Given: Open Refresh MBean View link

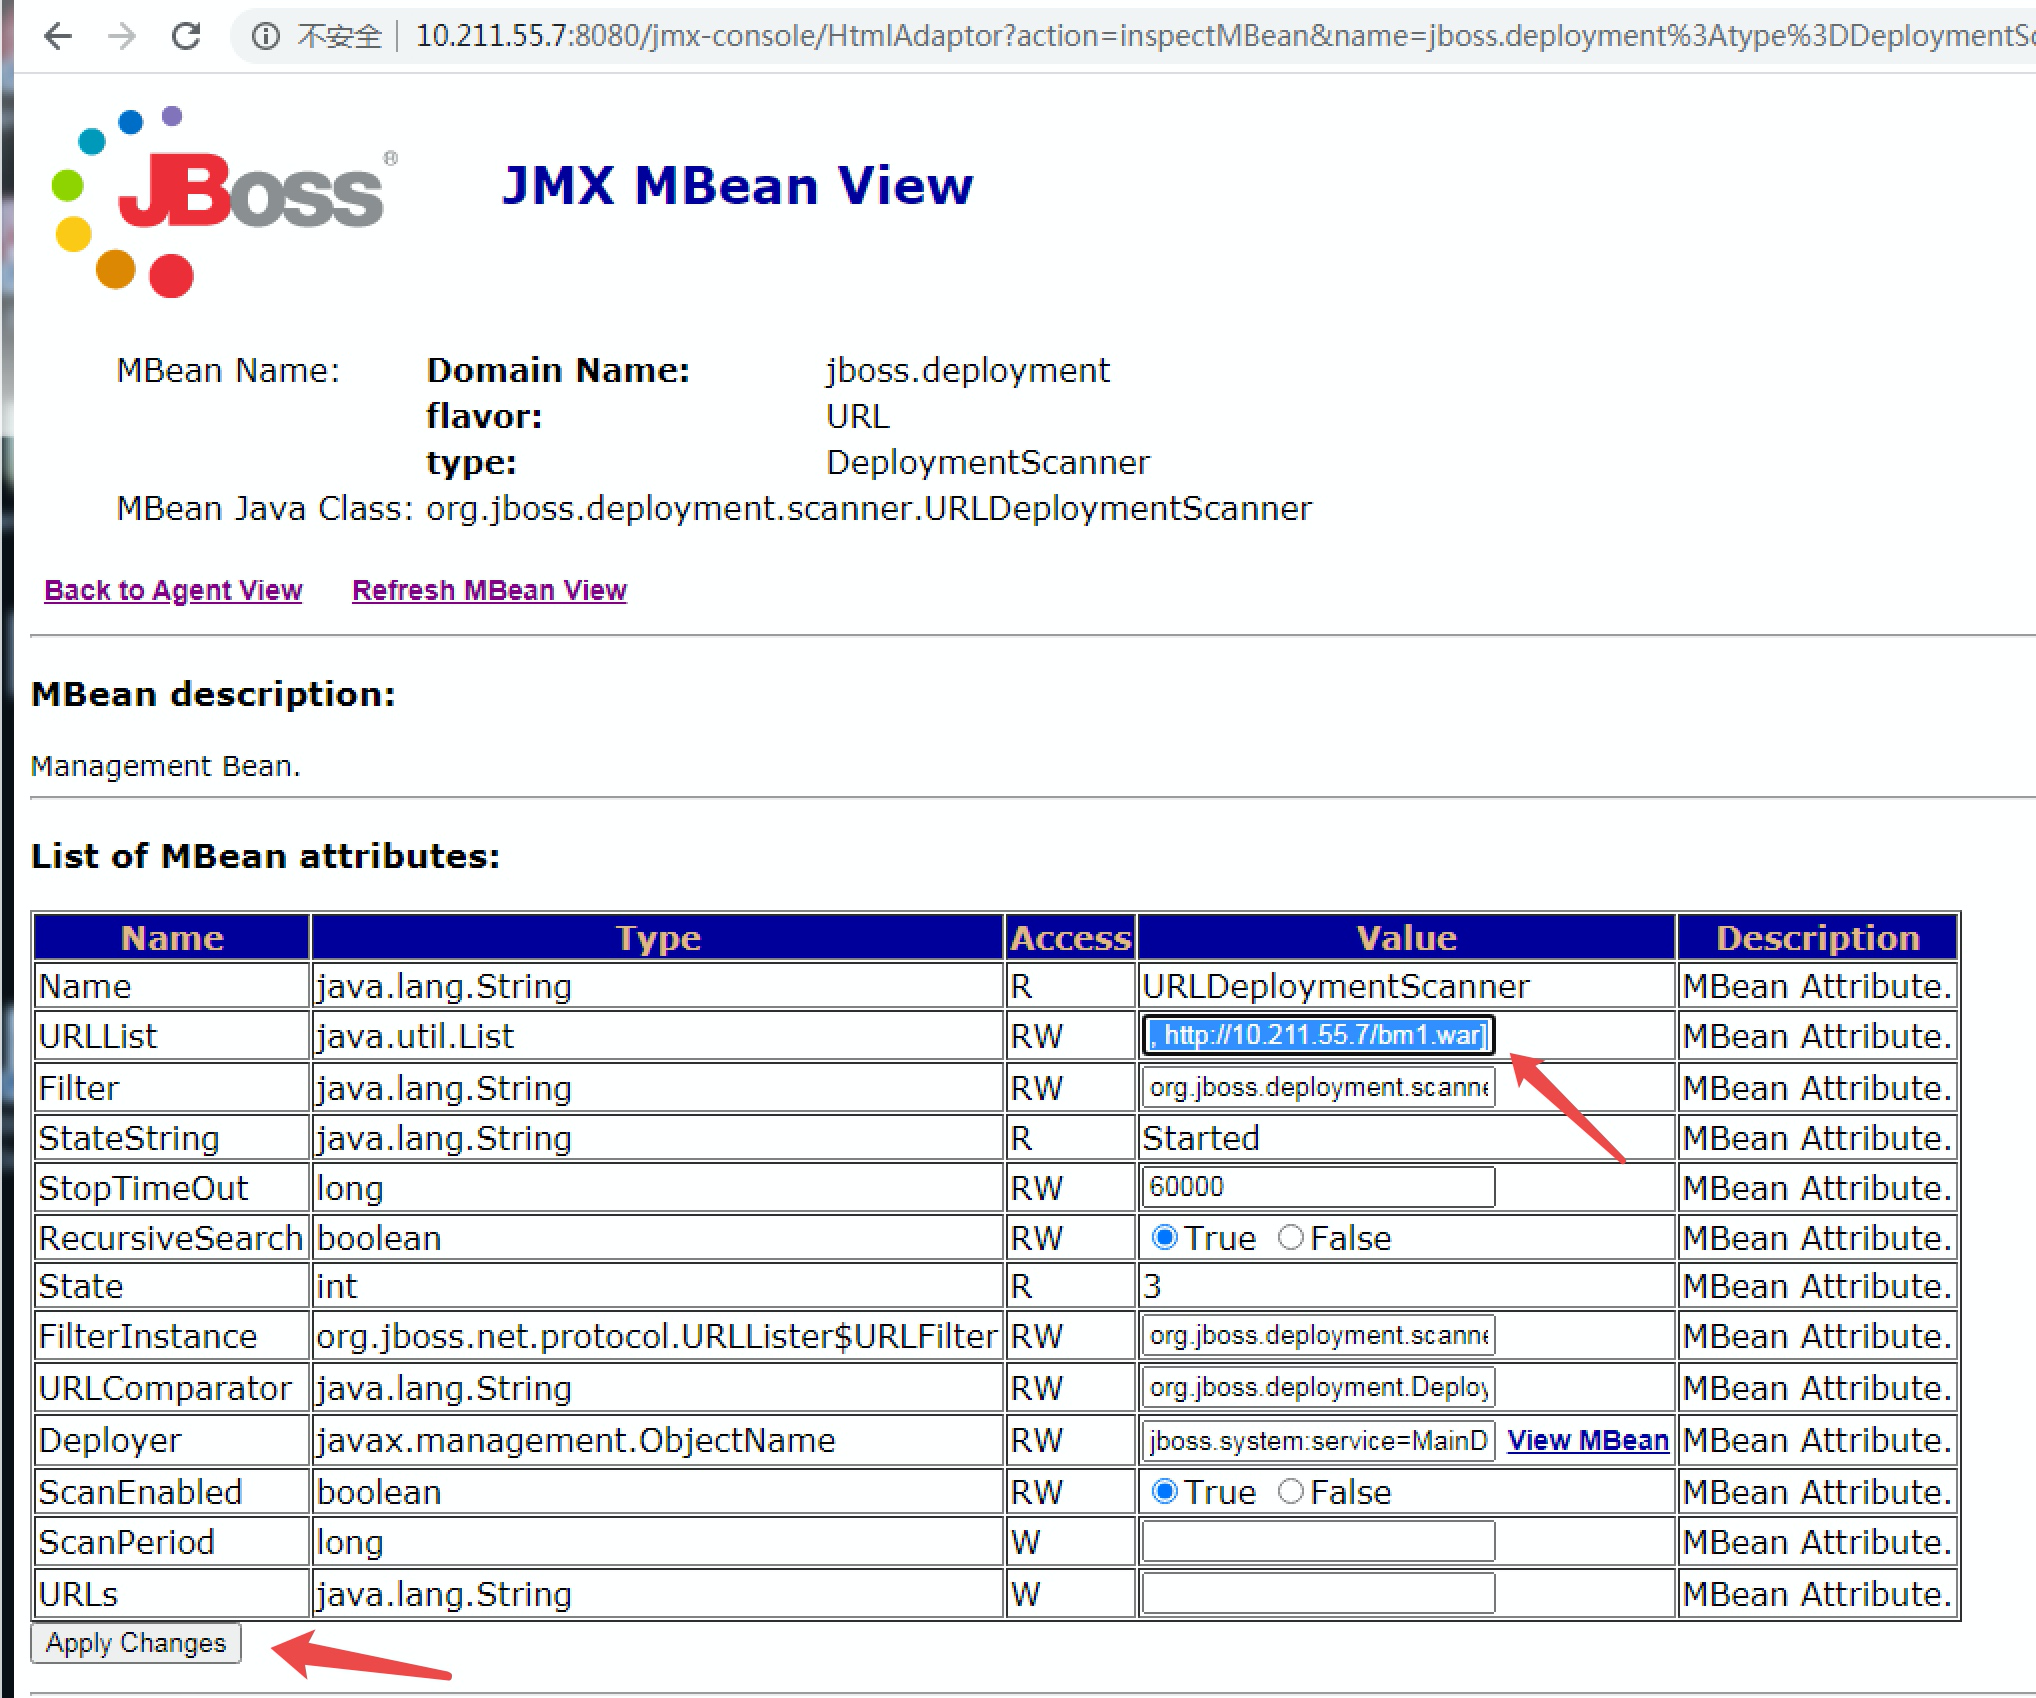Looking at the screenshot, I should tap(489, 590).
